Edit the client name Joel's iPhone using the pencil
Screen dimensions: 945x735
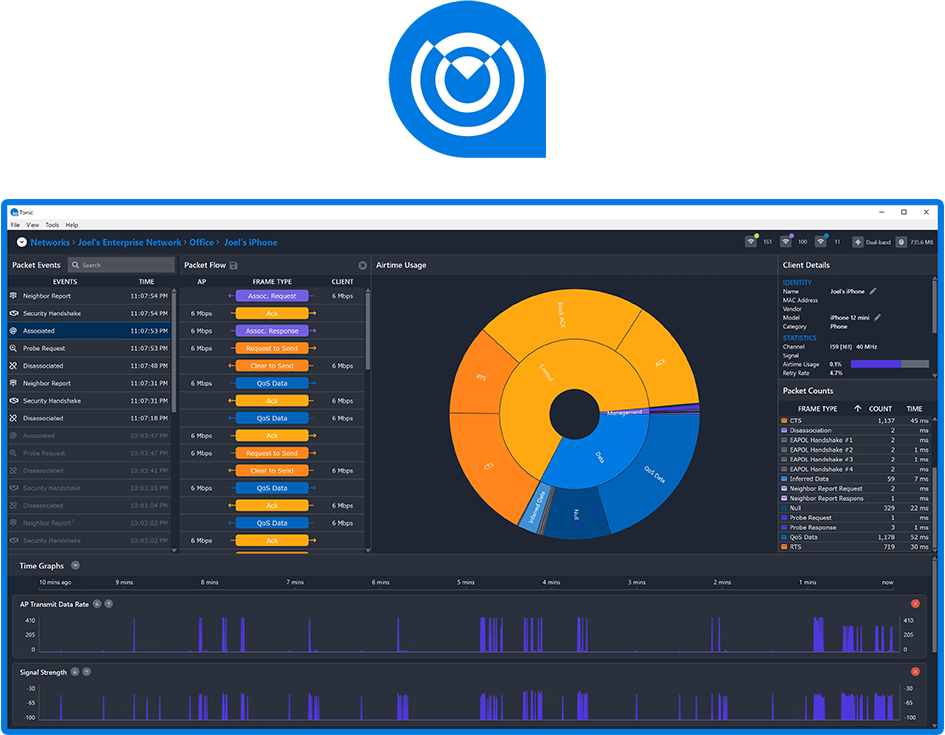tap(873, 291)
